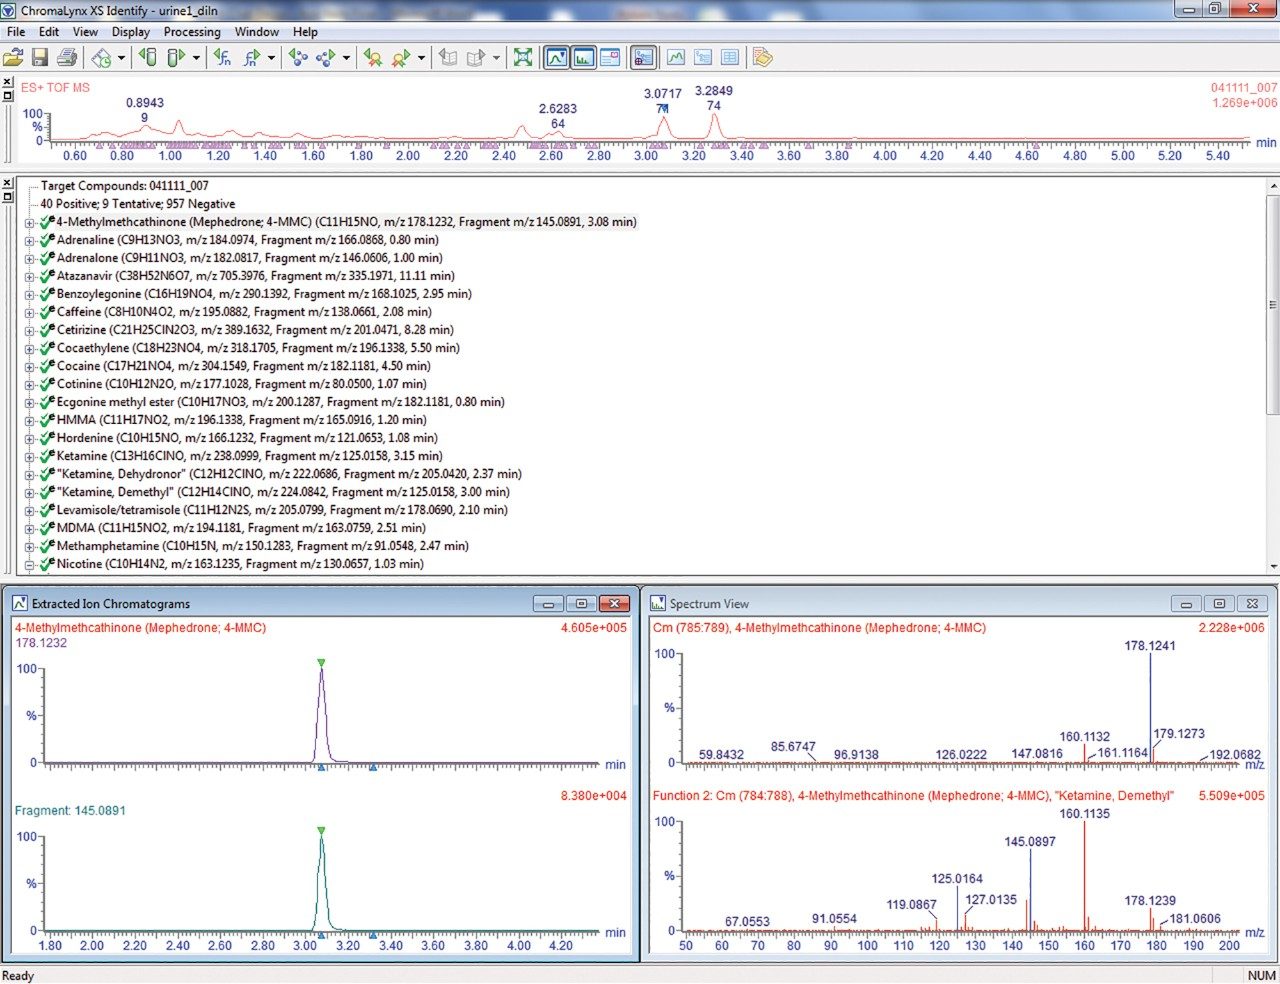
Task: Toggle the target compound list view button
Action: tap(643, 58)
